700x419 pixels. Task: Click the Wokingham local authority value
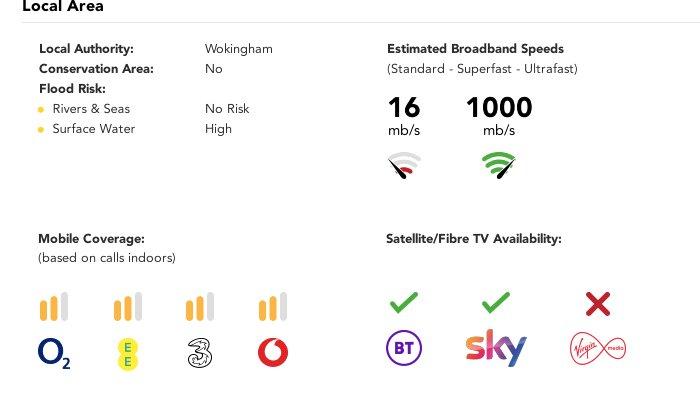pyautogui.click(x=239, y=49)
